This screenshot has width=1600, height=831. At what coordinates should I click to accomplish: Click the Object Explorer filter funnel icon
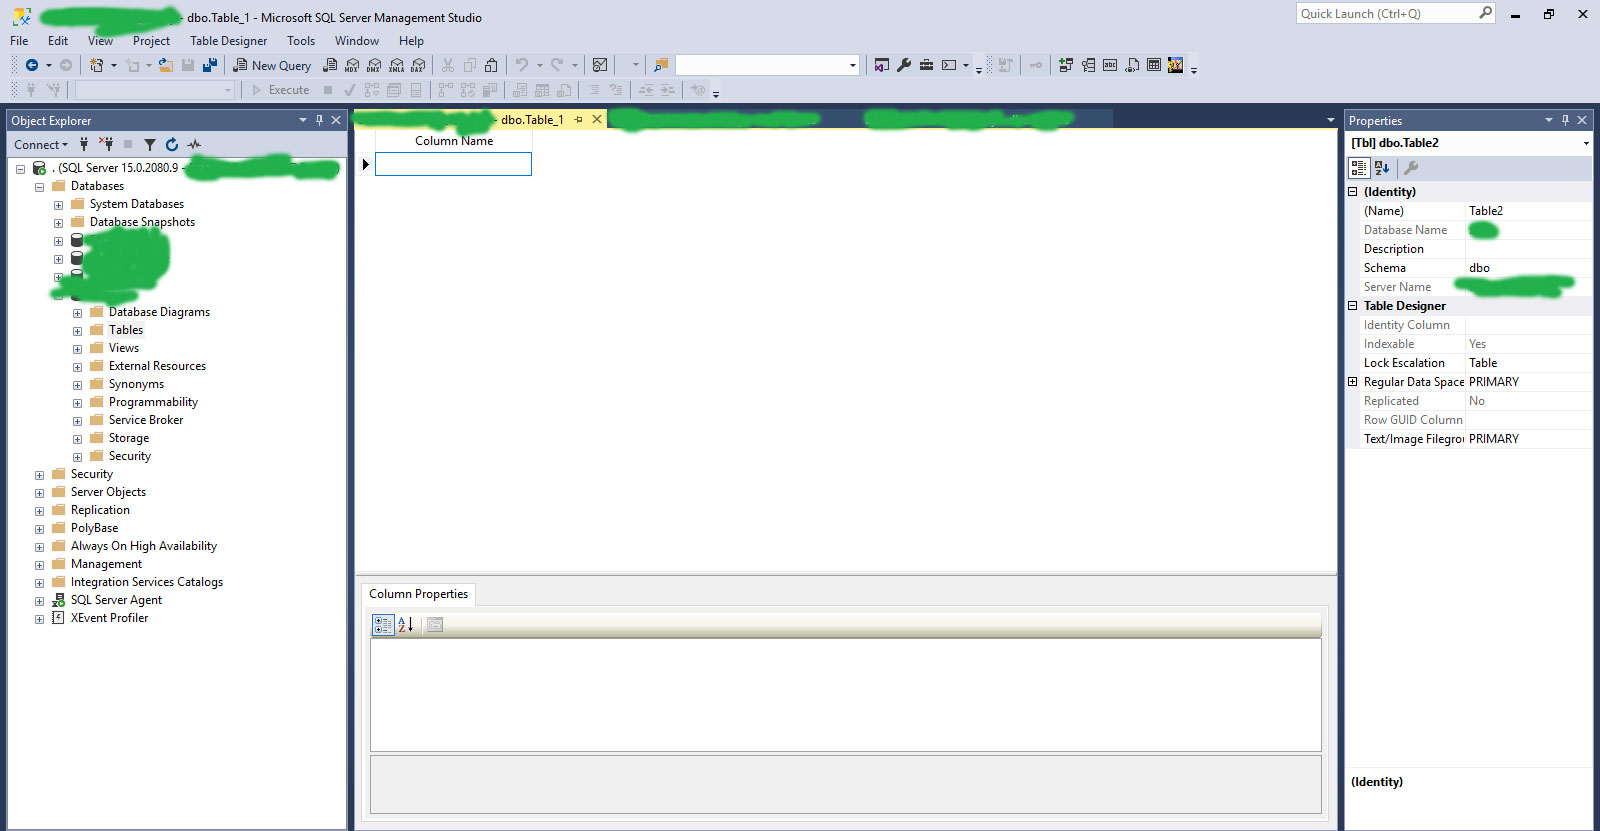(x=150, y=145)
